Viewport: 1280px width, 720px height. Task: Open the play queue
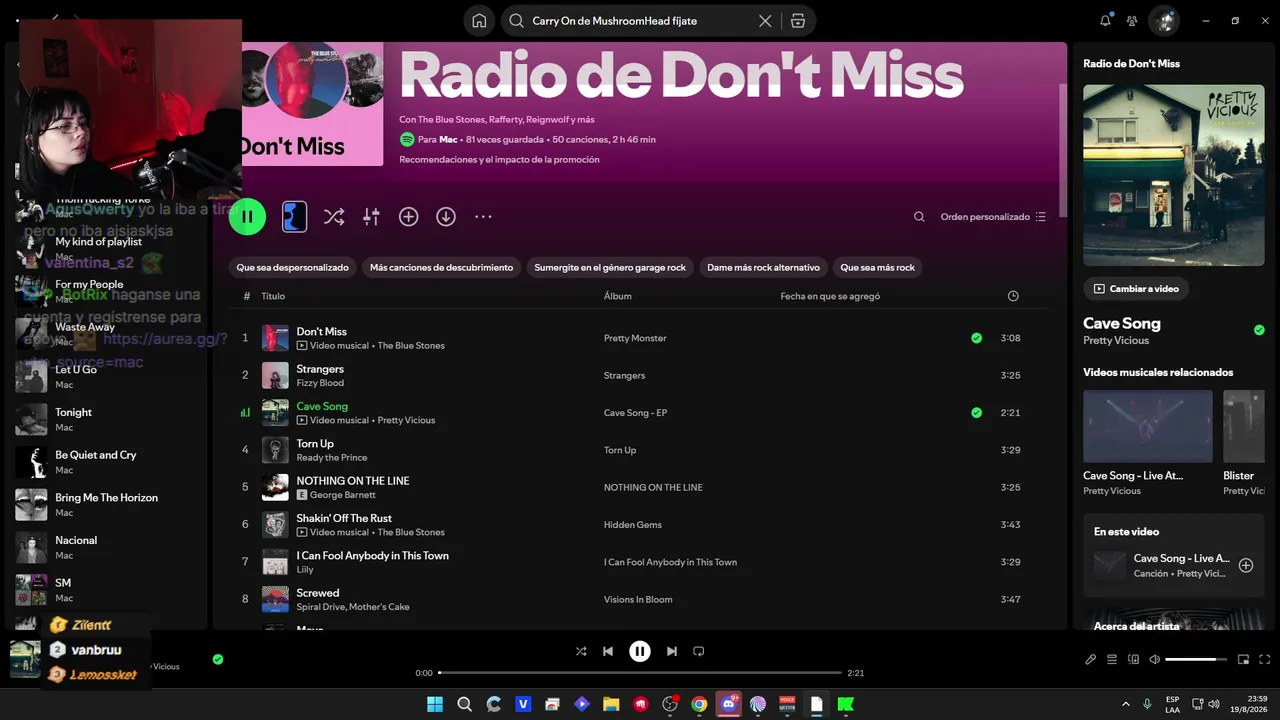[x=1112, y=659]
